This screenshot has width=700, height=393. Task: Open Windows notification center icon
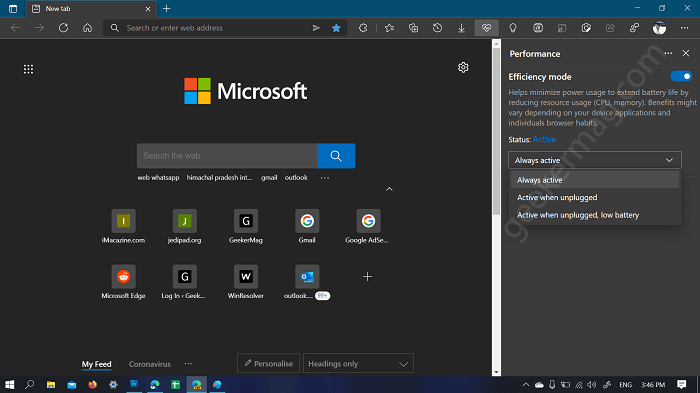(x=681, y=385)
